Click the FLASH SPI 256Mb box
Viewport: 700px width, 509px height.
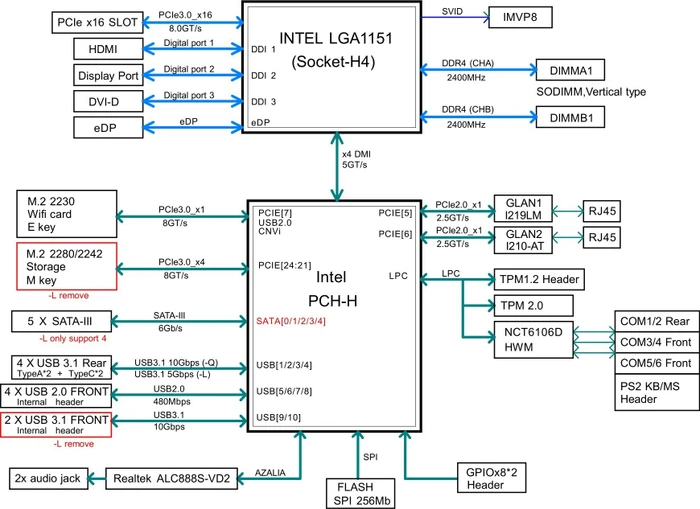click(360, 494)
